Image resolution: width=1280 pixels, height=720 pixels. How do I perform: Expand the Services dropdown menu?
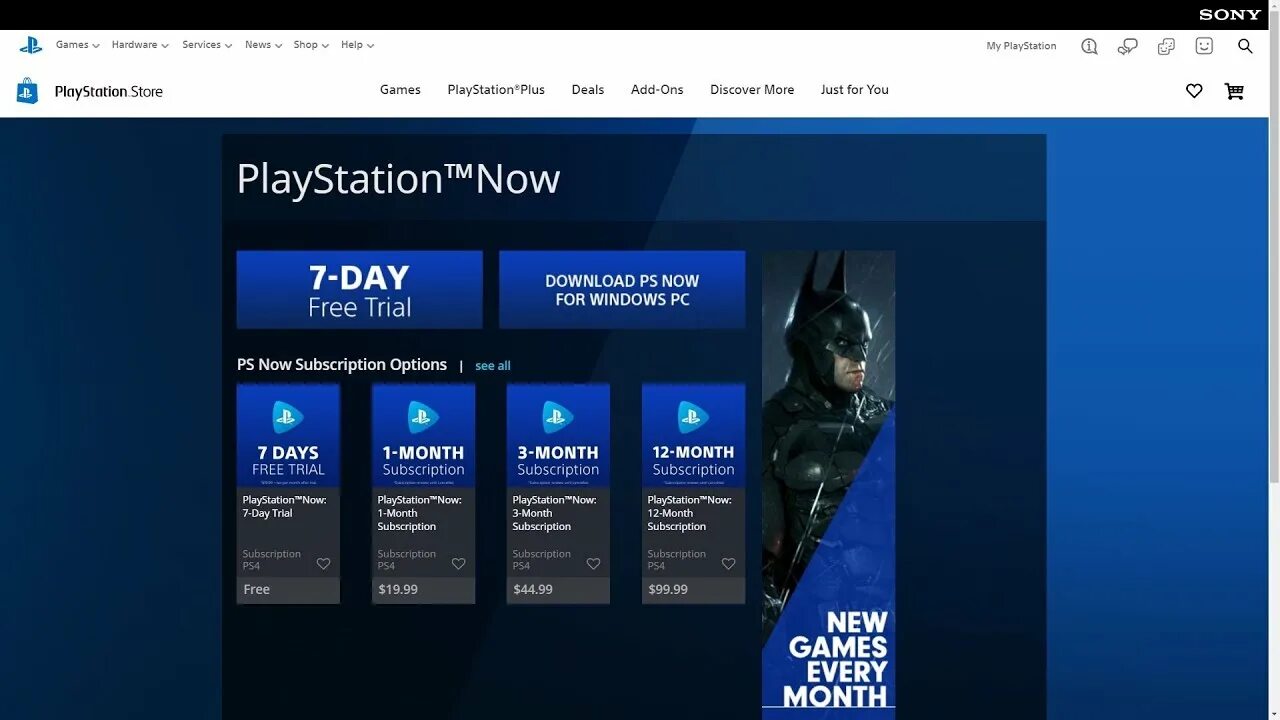207,45
